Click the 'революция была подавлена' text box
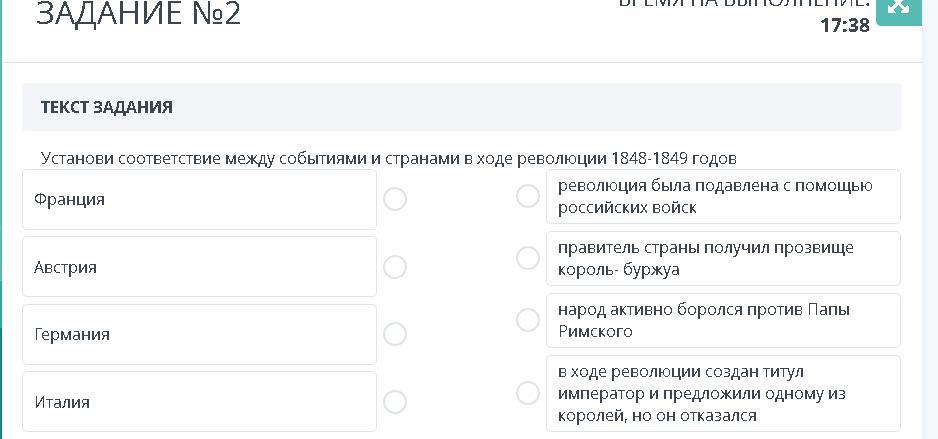Image resolution: width=938 pixels, height=439 pixels. pos(723,196)
